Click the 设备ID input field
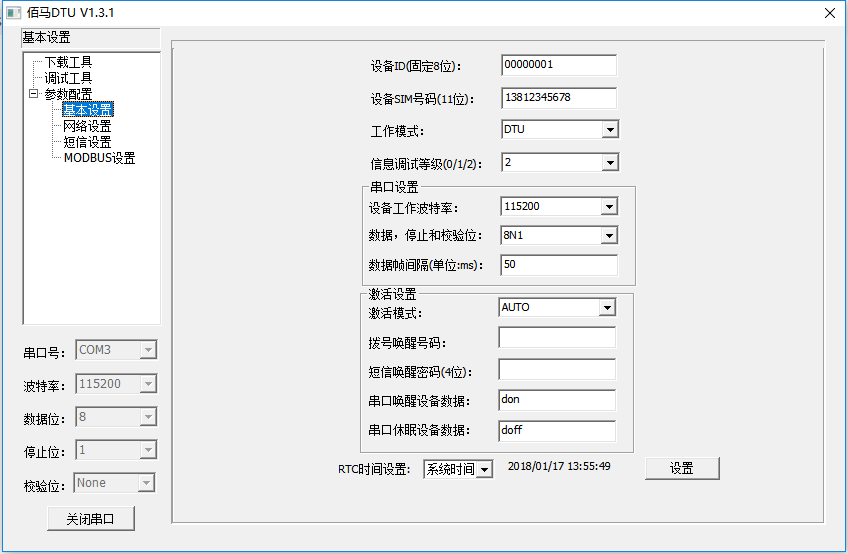Image resolution: width=848 pixels, height=554 pixels. [558, 65]
